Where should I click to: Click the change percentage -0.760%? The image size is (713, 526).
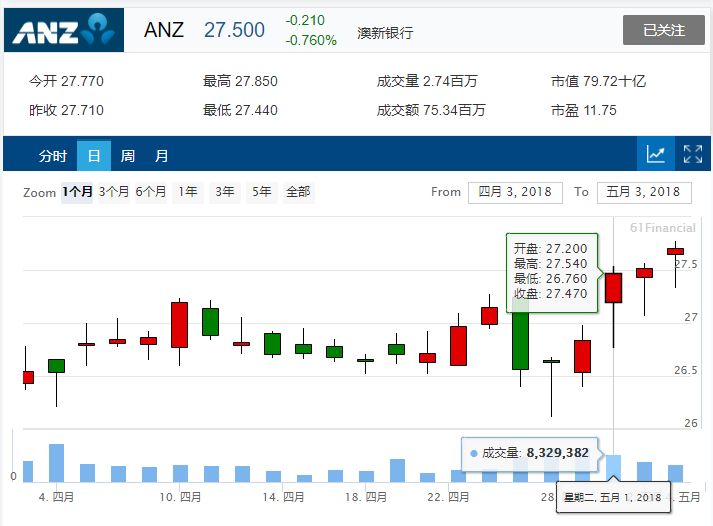click(311, 40)
